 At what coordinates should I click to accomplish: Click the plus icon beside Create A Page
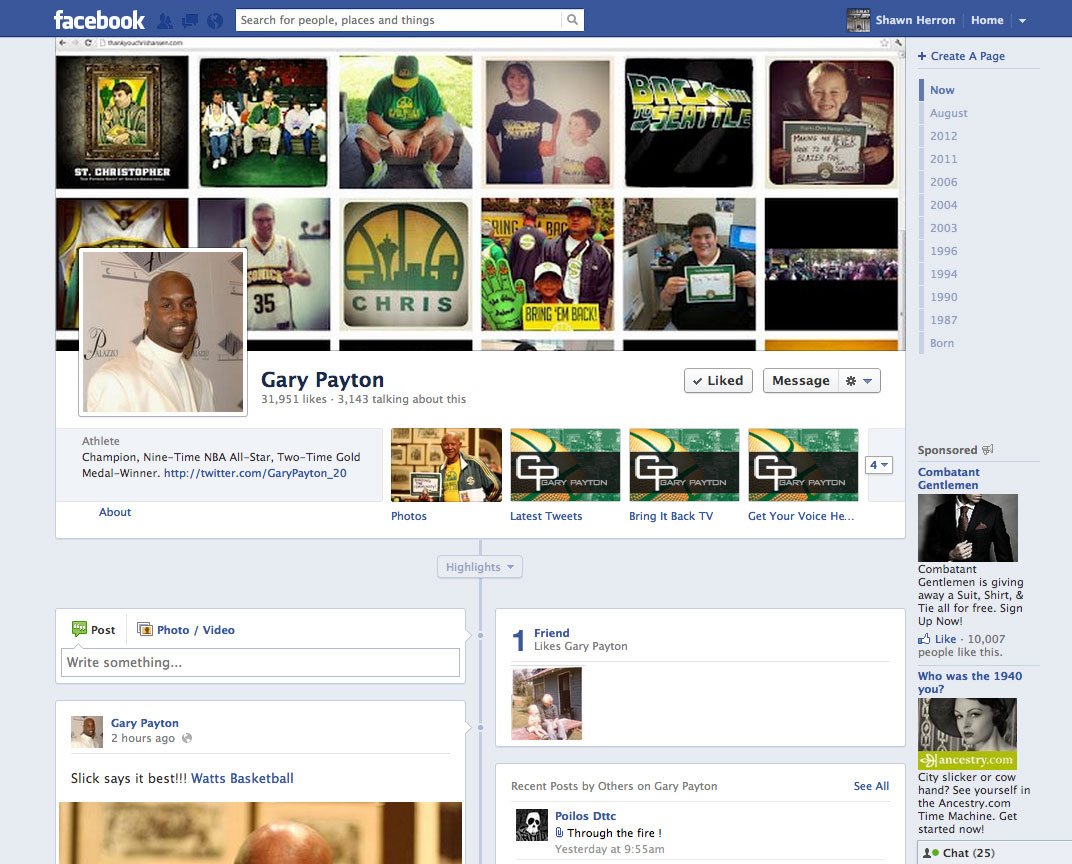922,56
